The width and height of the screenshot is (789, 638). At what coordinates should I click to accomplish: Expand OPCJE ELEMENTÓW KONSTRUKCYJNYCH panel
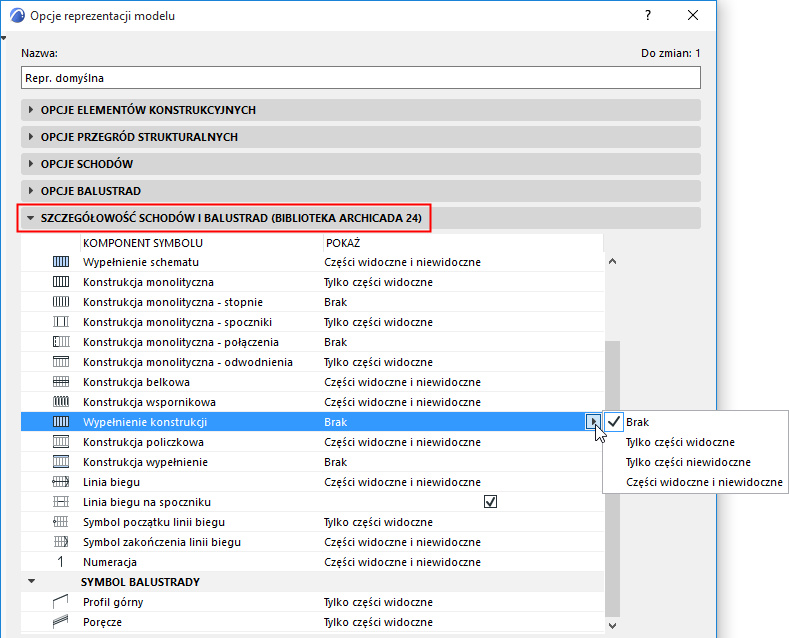click(x=31, y=110)
